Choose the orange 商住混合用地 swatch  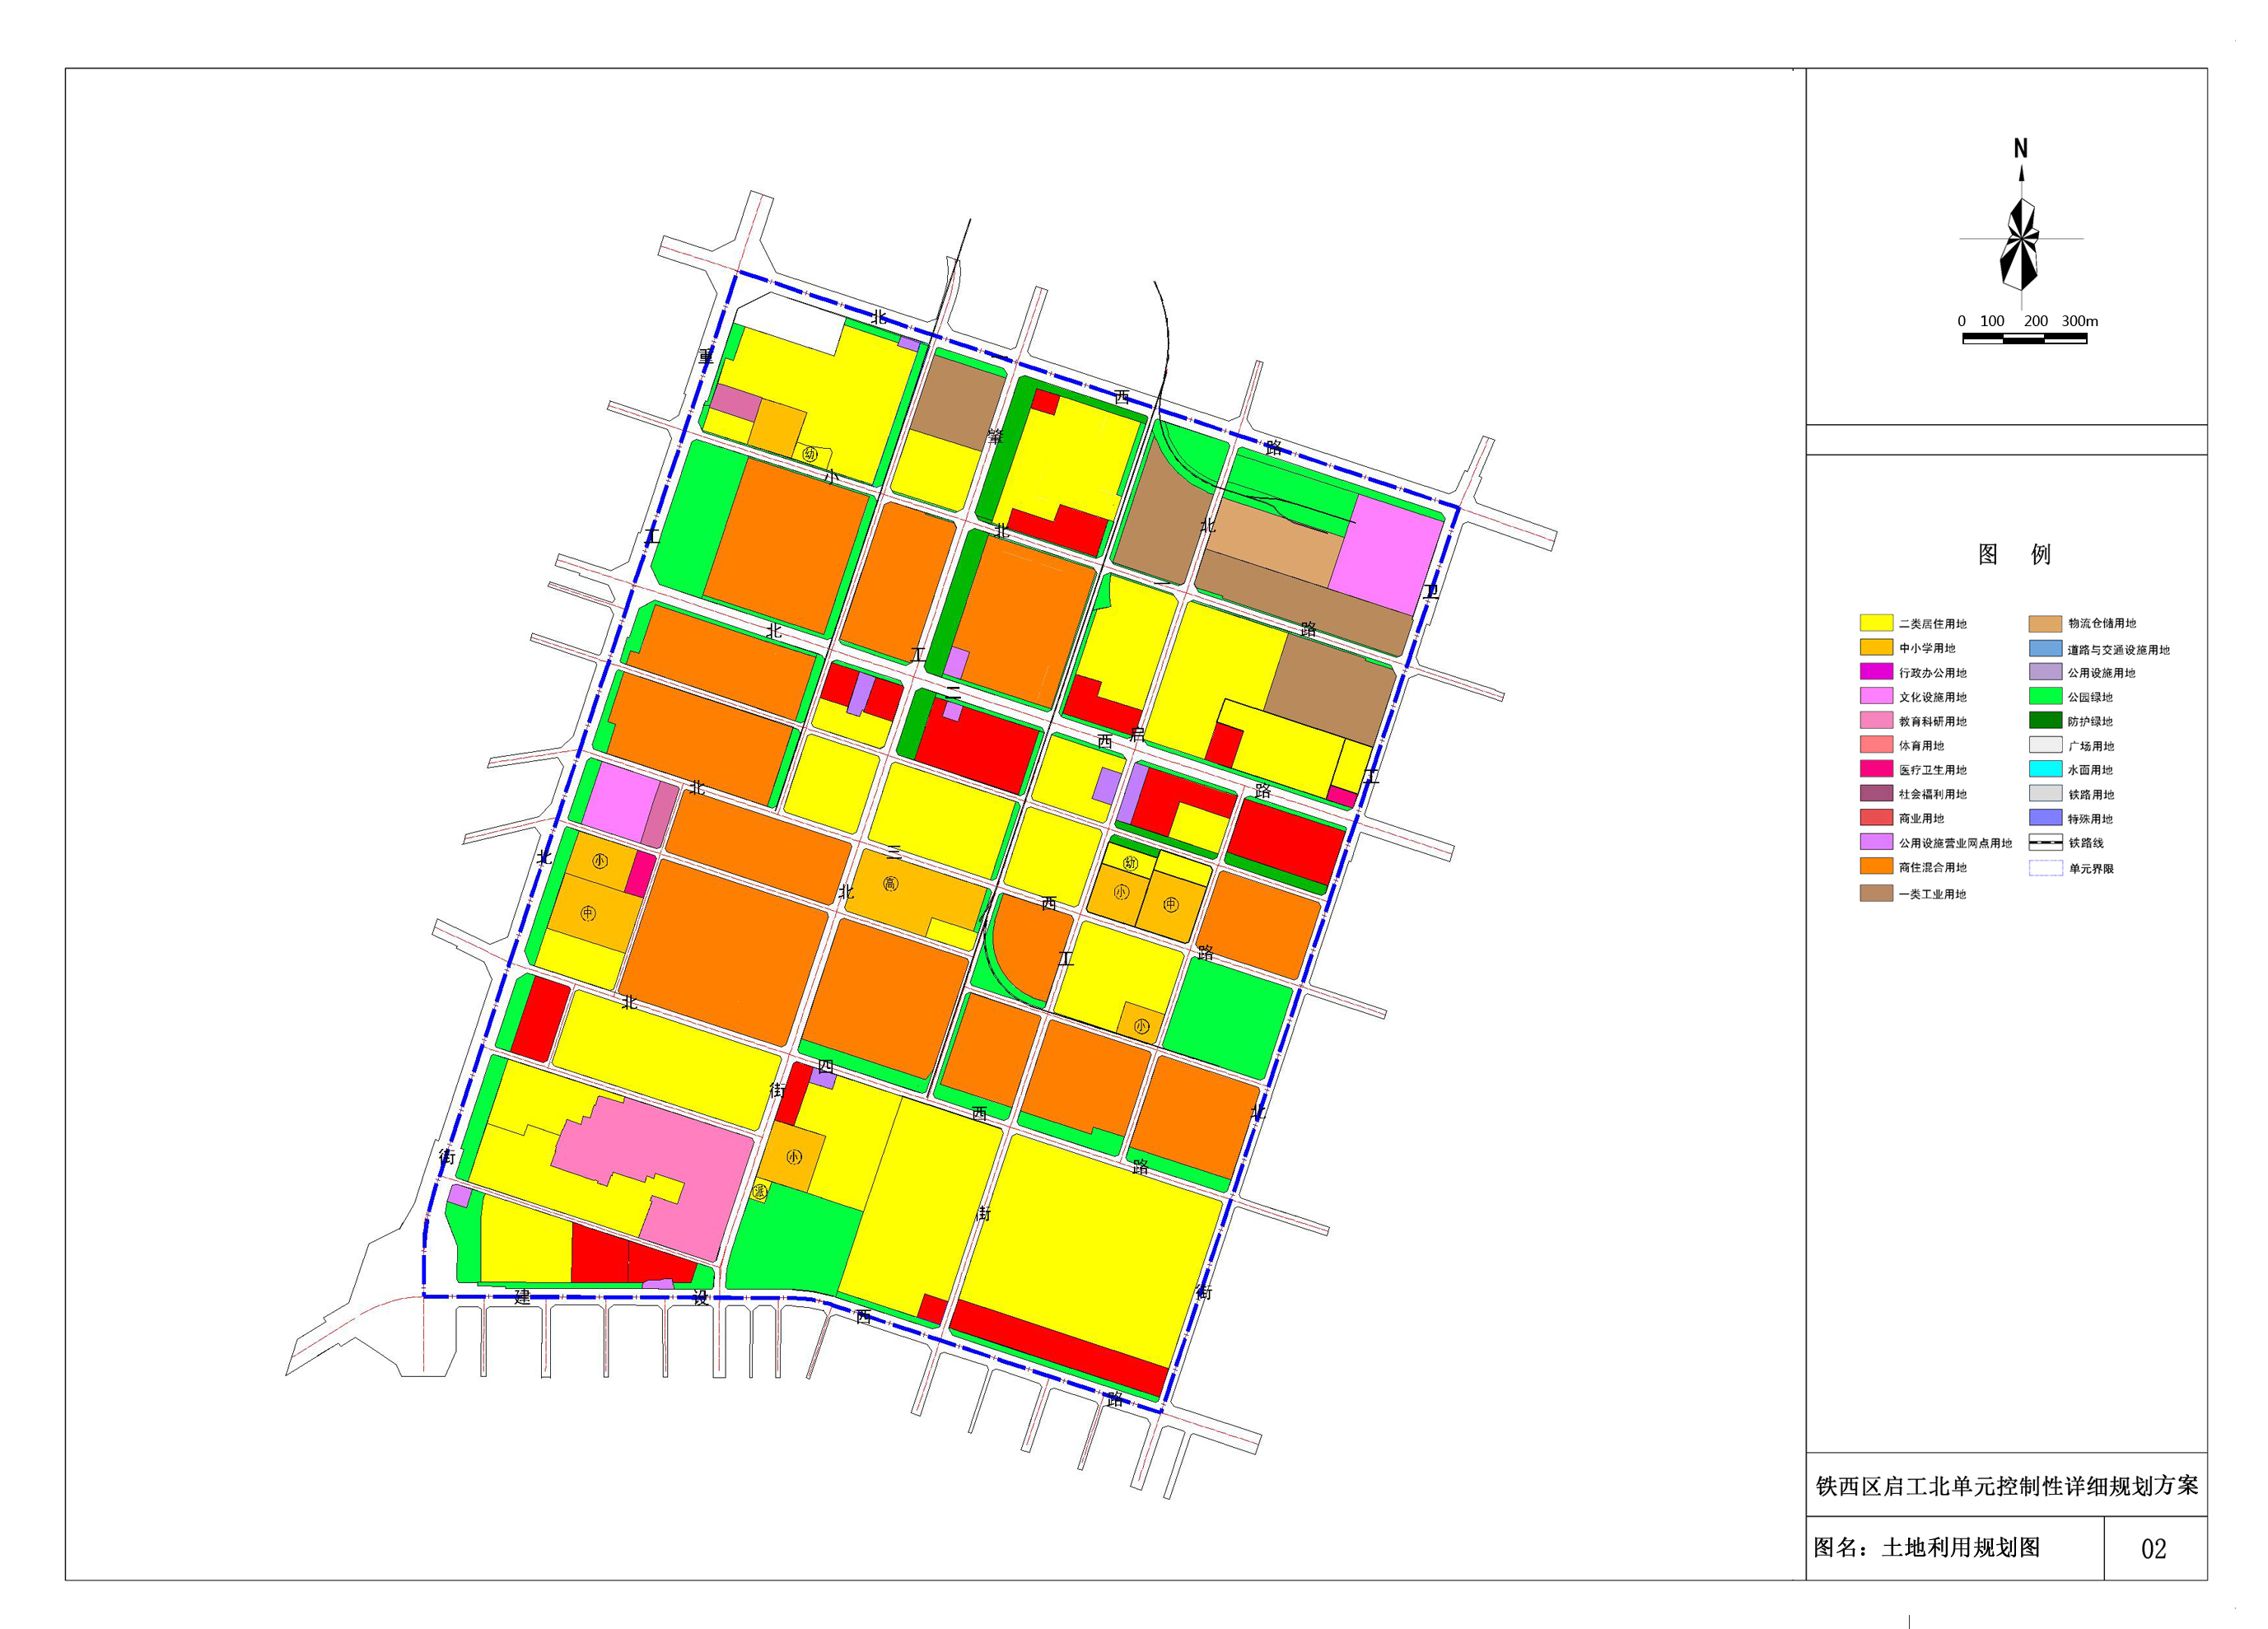pyautogui.click(x=1876, y=866)
